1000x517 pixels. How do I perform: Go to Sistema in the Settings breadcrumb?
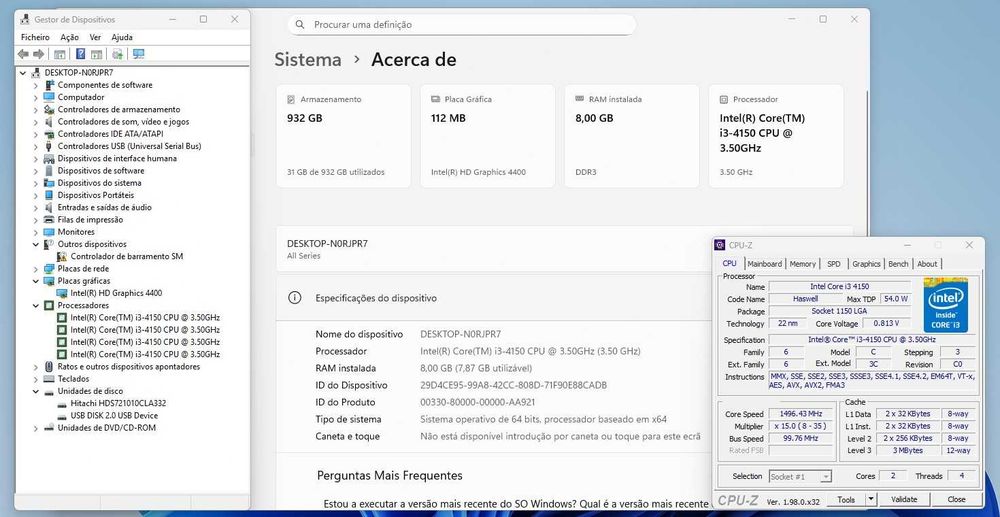click(308, 60)
